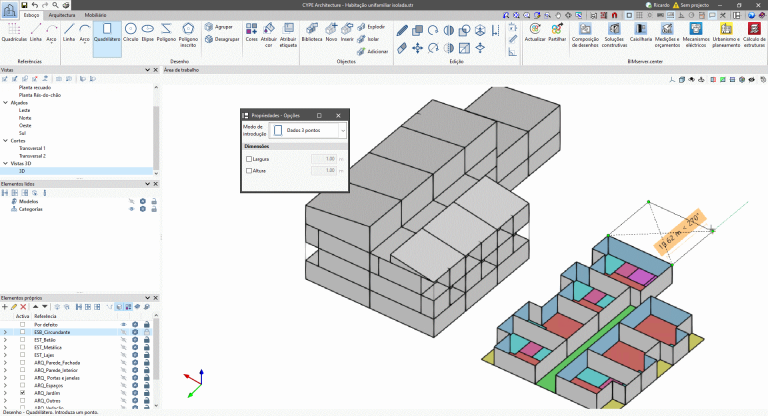768x416 pixels.
Task: Expand the ARQ_Jardim layer row
Action: (5, 393)
